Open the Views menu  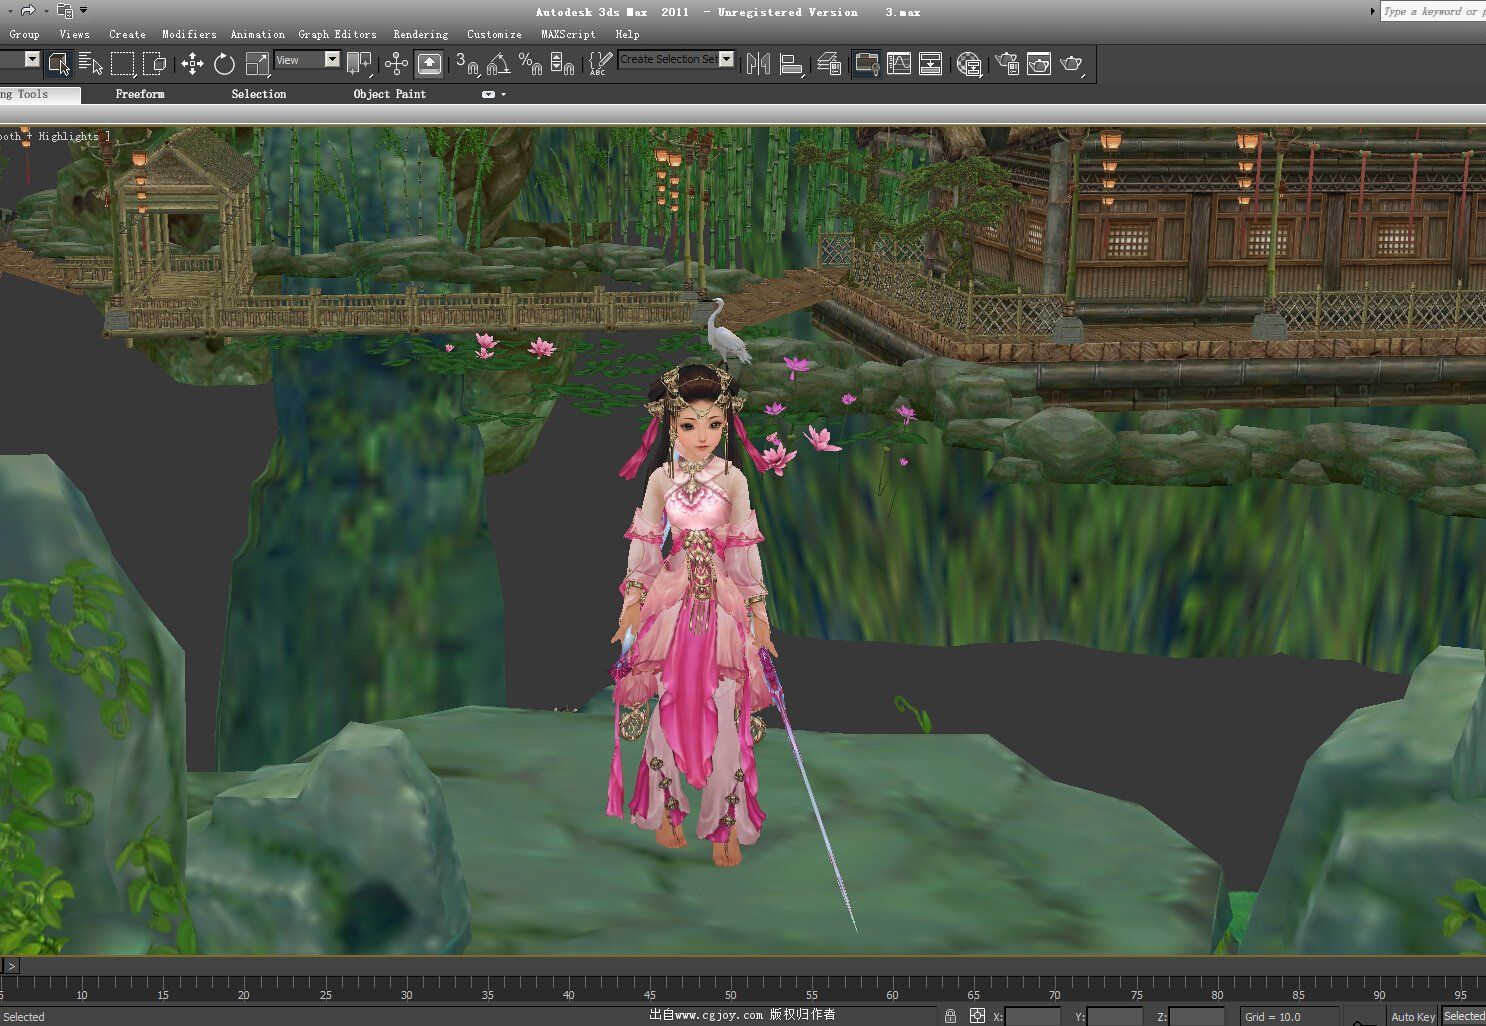pos(74,34)
